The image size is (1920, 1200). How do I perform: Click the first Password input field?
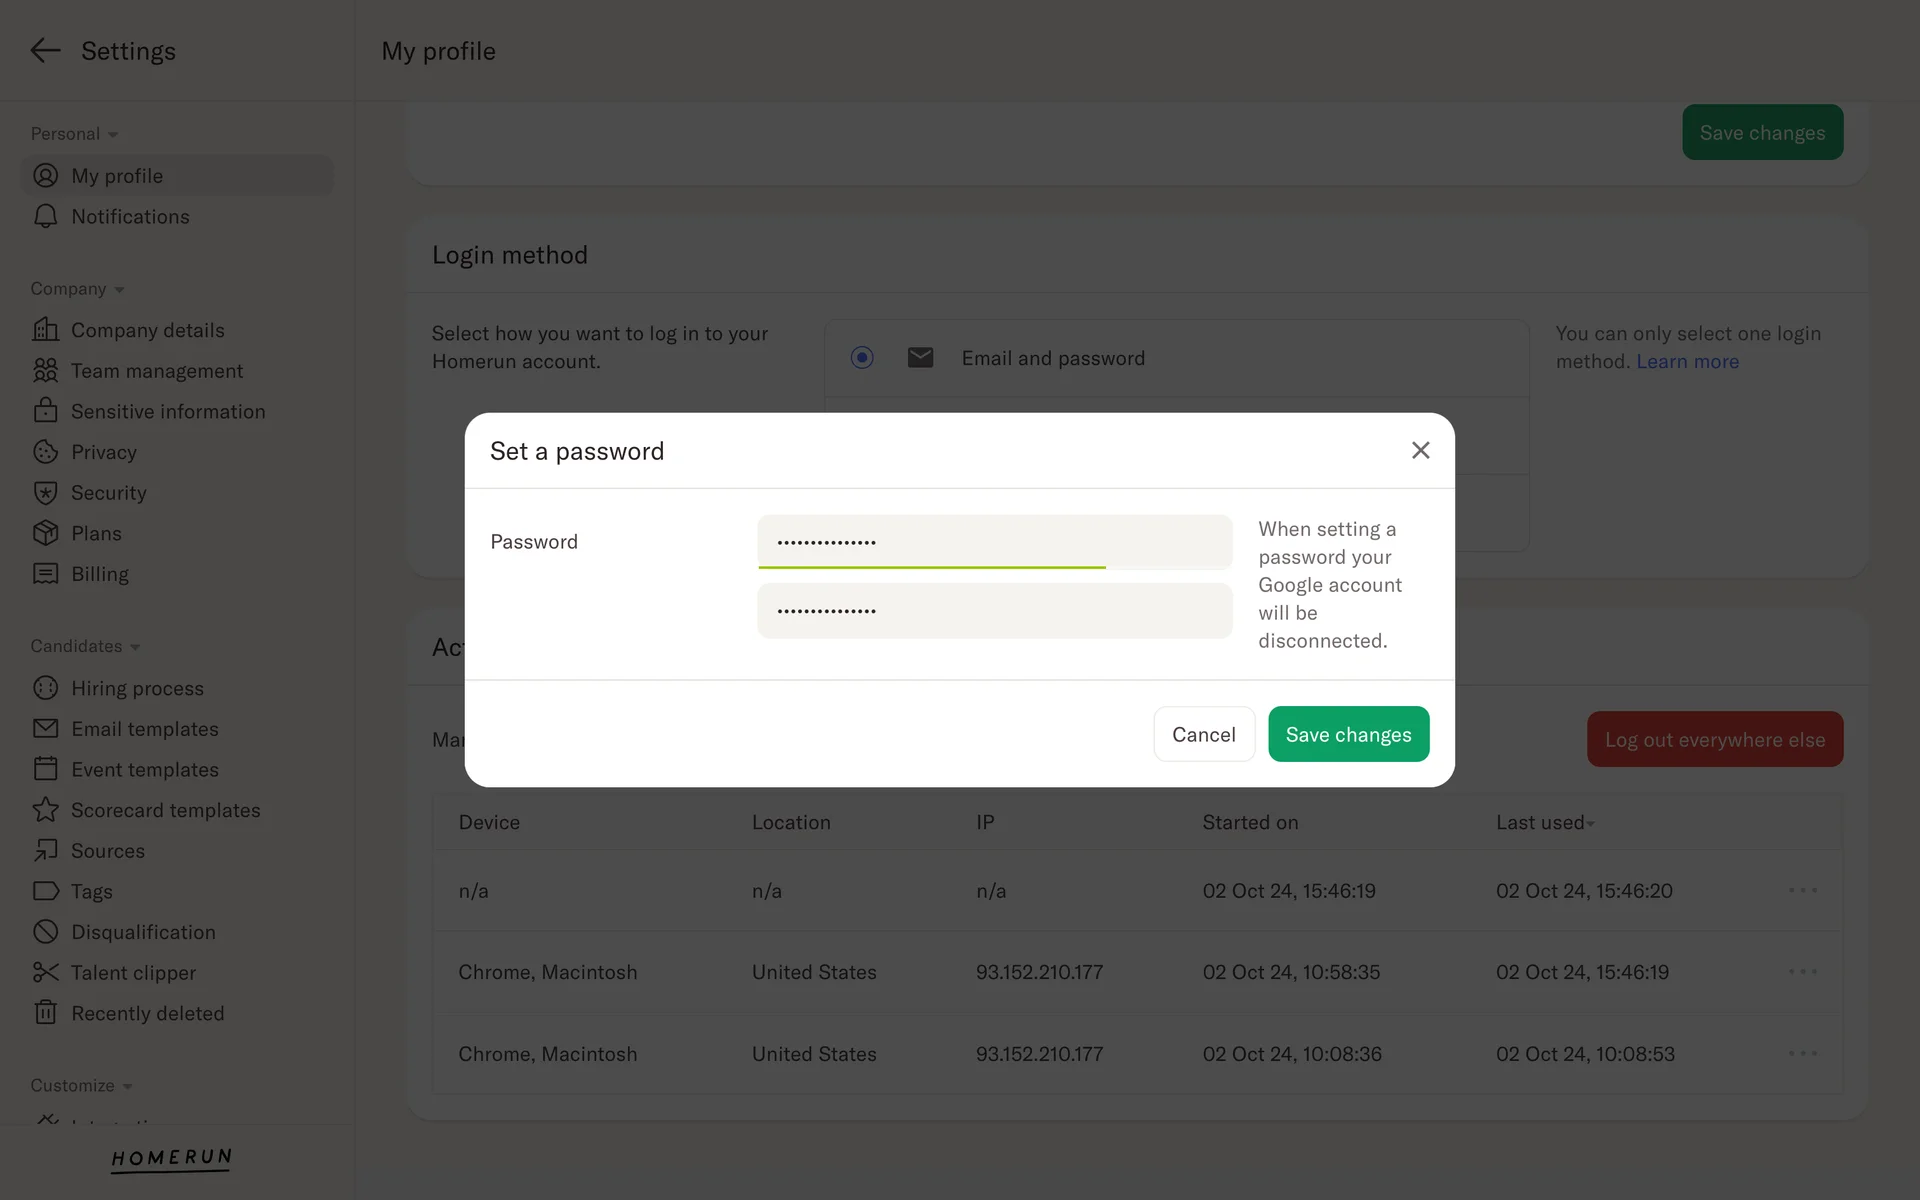coord(994,542)
